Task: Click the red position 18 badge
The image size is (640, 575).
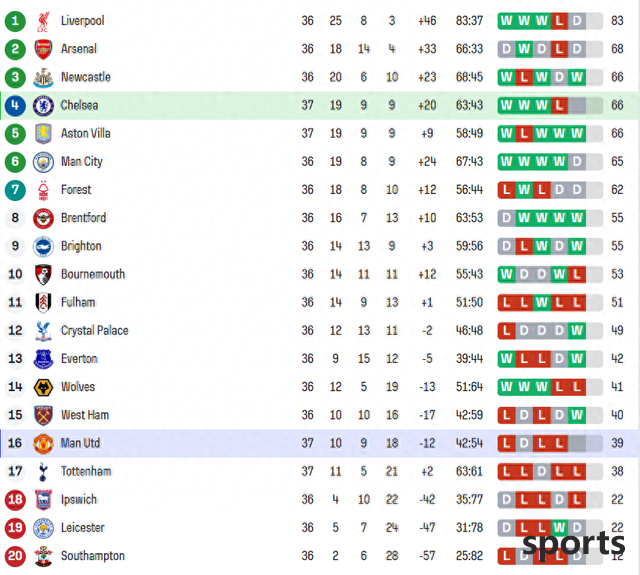Action: (15, 500)
